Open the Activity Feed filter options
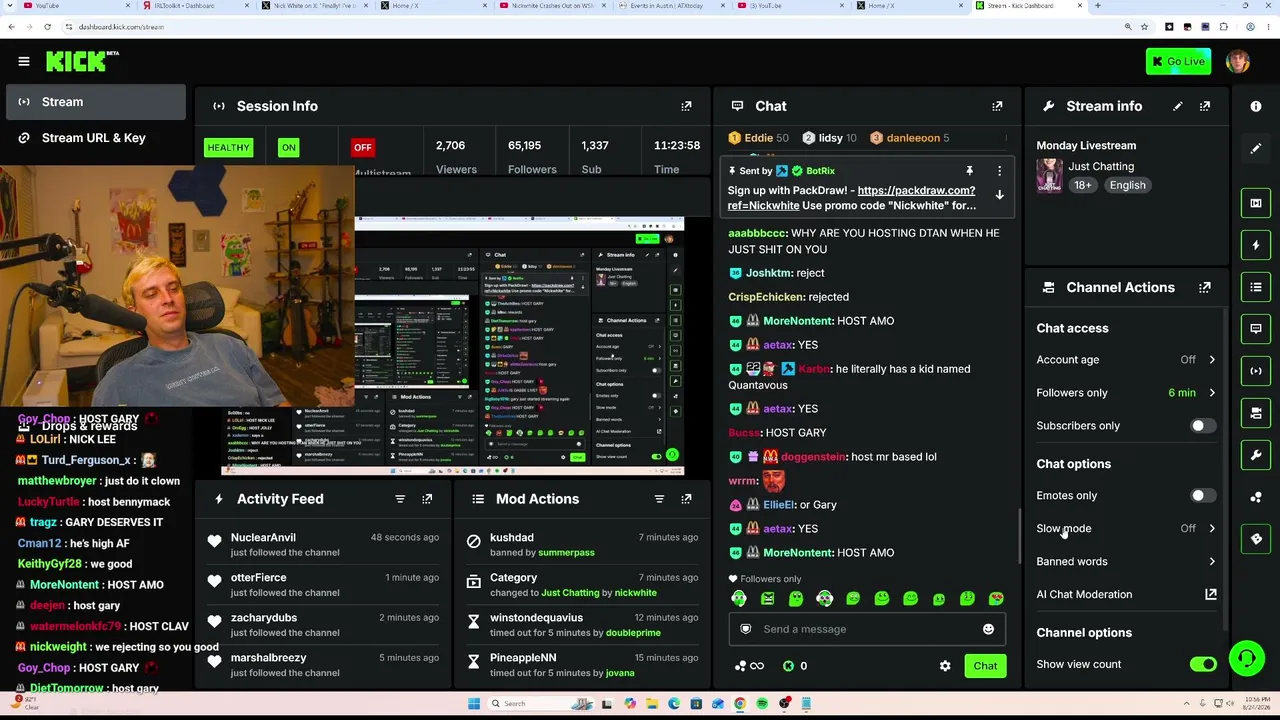Image resolution: width=1280 pixels, height=720 pixels. click(x=400, y=499)
